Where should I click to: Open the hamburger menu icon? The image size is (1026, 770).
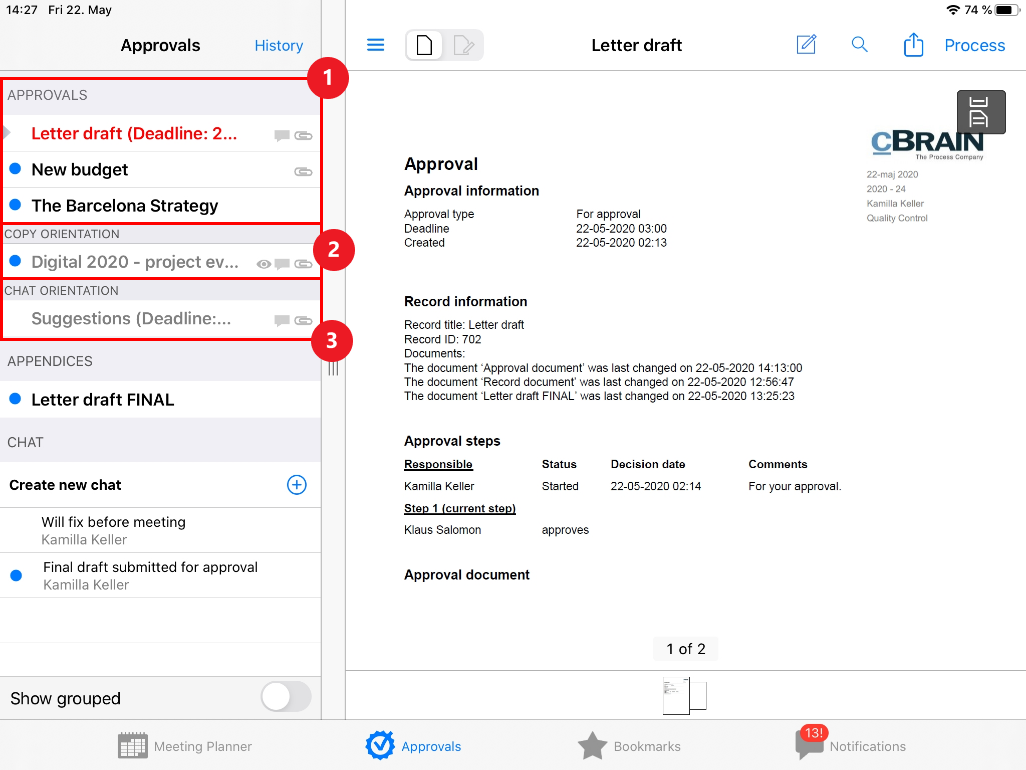pos(376,45)
